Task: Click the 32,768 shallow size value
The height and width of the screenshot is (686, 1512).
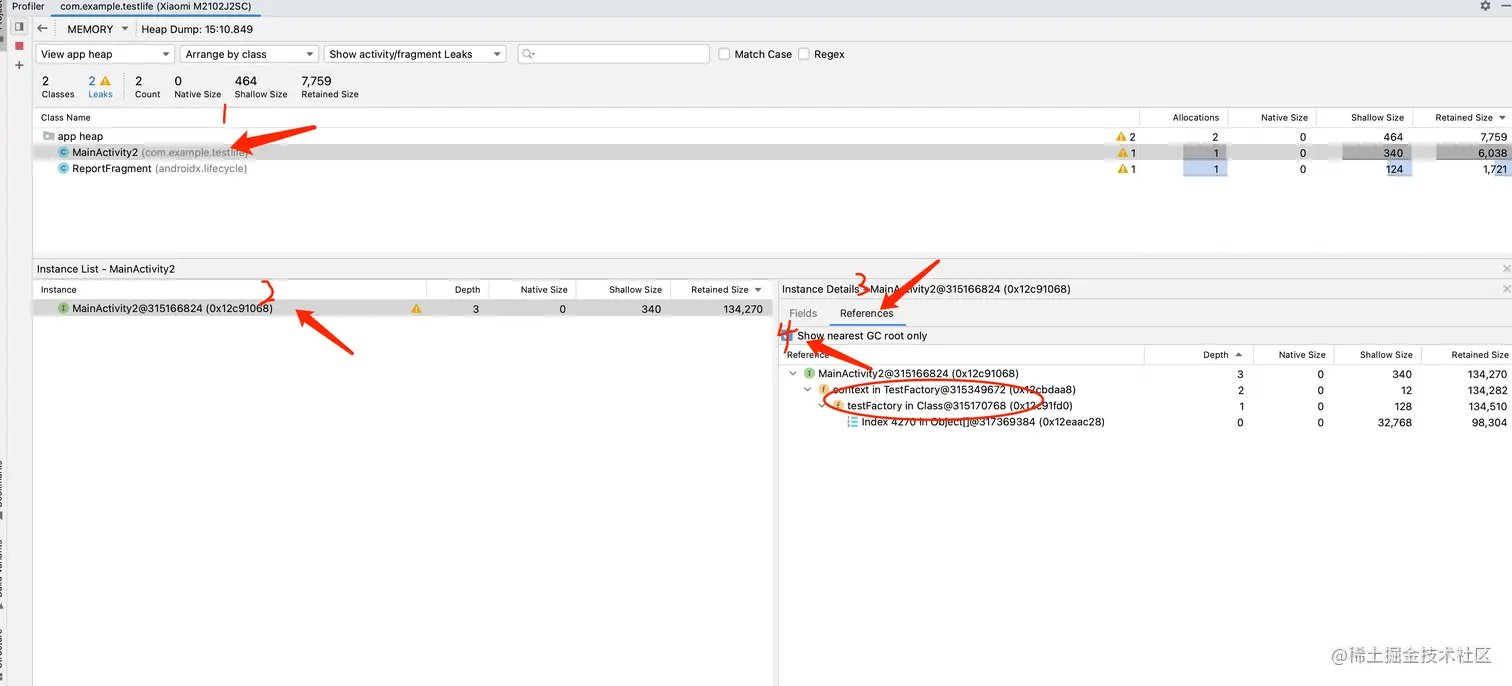Action: [x=1395, y=422]
